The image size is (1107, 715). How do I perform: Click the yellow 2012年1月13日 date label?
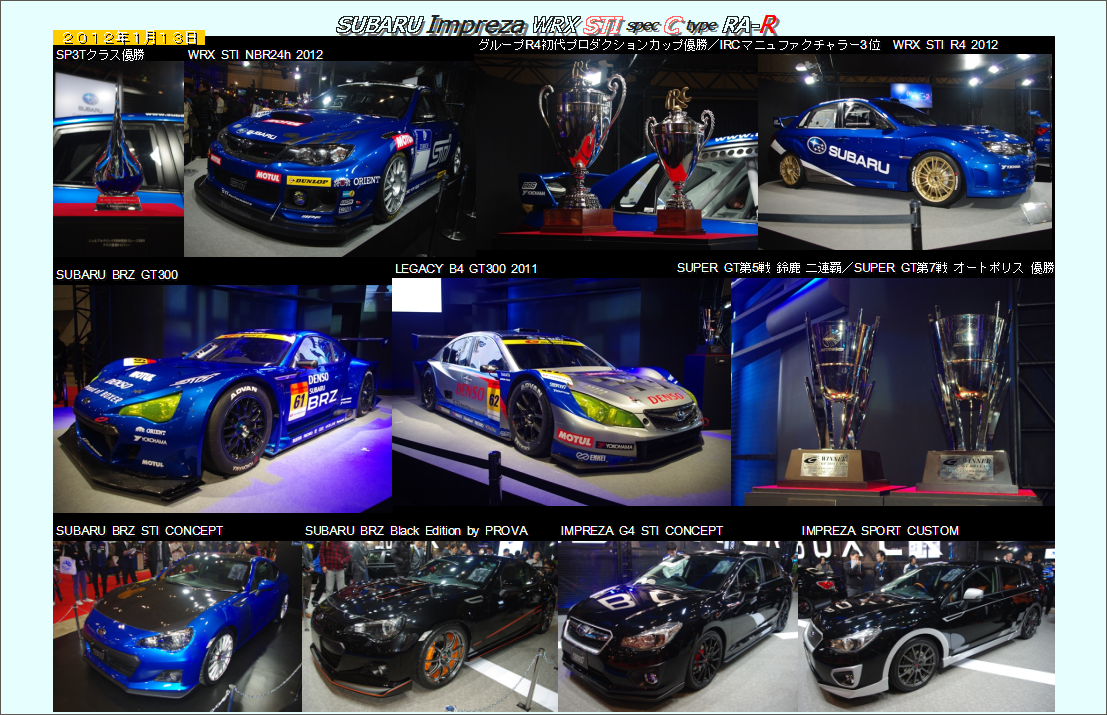point(129,38)
